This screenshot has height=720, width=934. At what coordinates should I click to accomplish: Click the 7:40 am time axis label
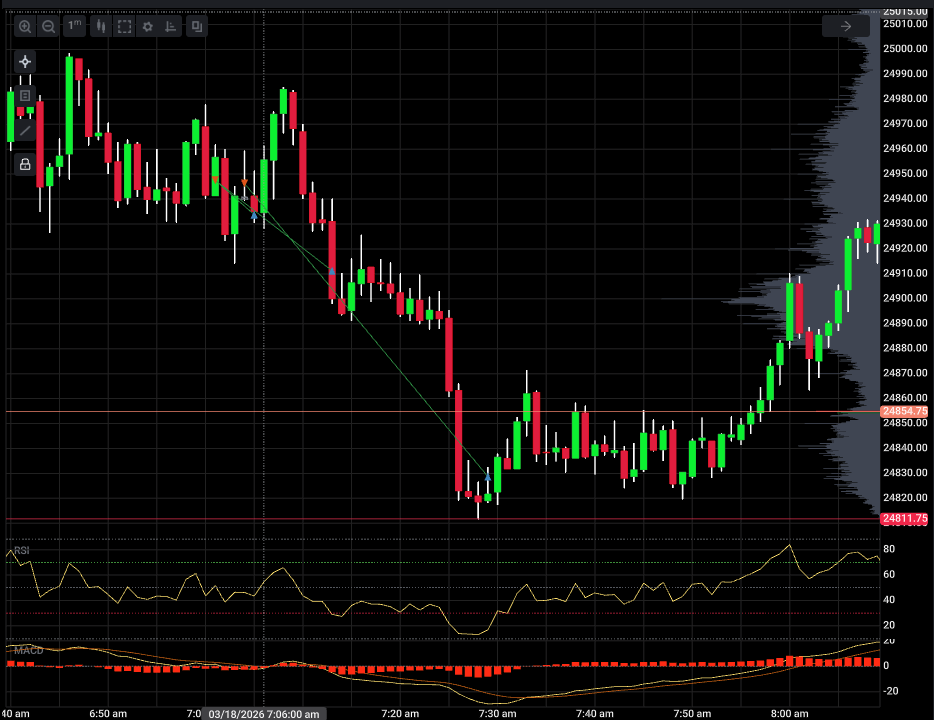tap(594, 713)
